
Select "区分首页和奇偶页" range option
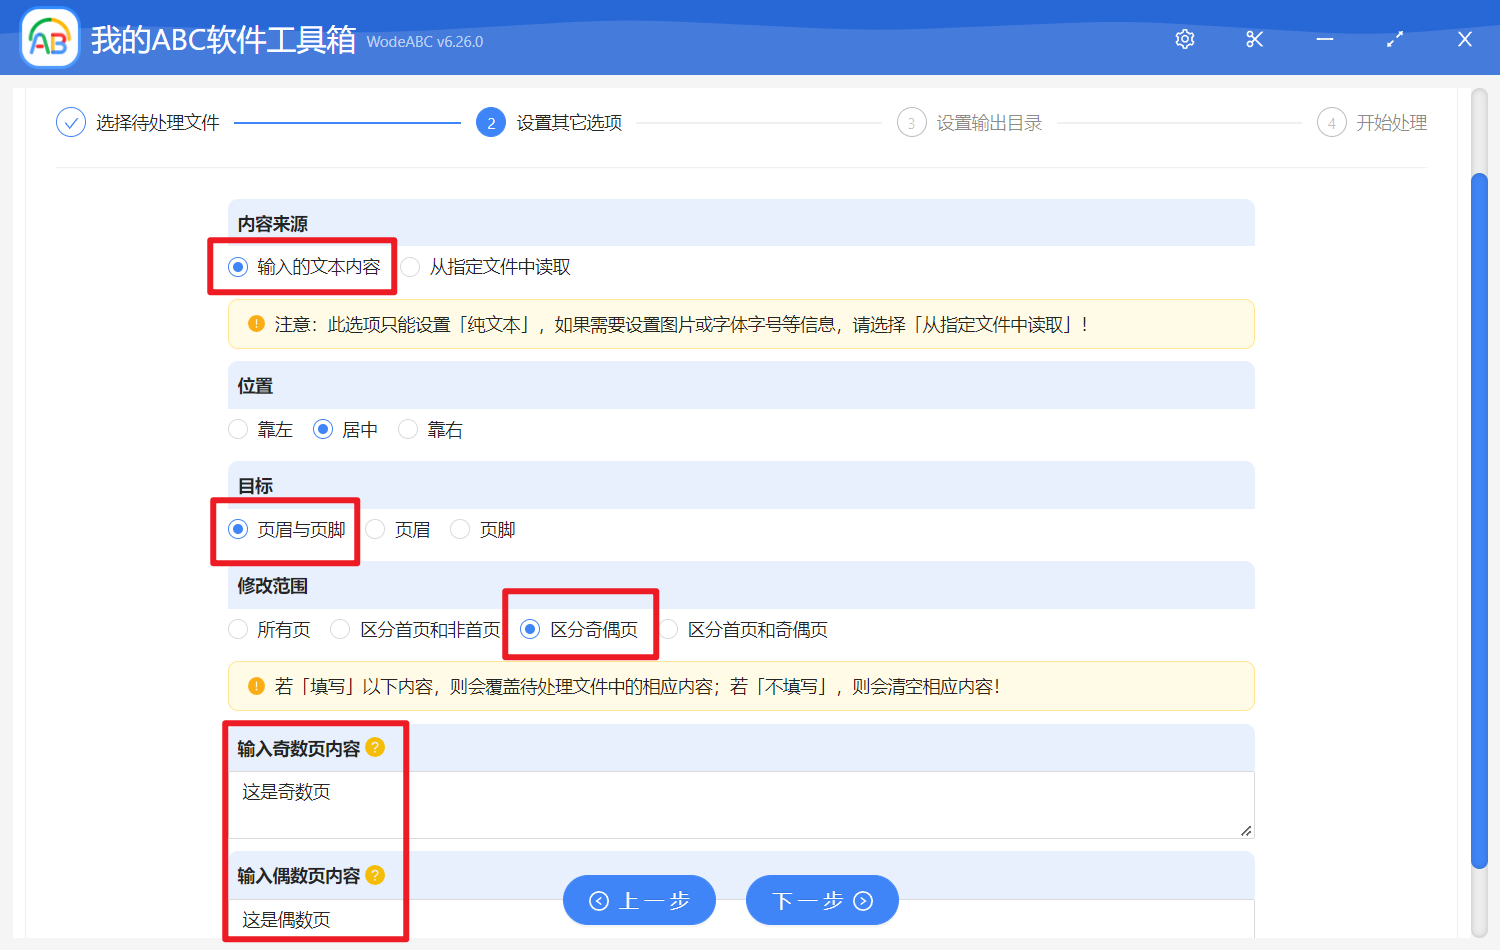point(669,629)
